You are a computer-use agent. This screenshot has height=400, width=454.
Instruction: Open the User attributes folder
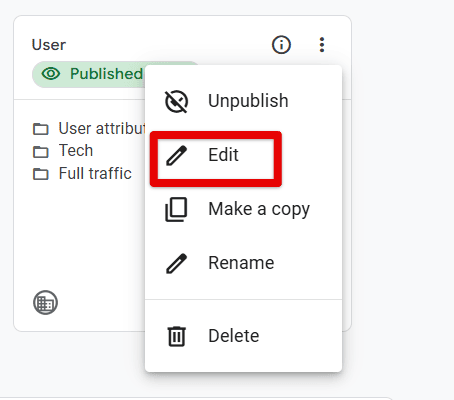pos(89,128)
